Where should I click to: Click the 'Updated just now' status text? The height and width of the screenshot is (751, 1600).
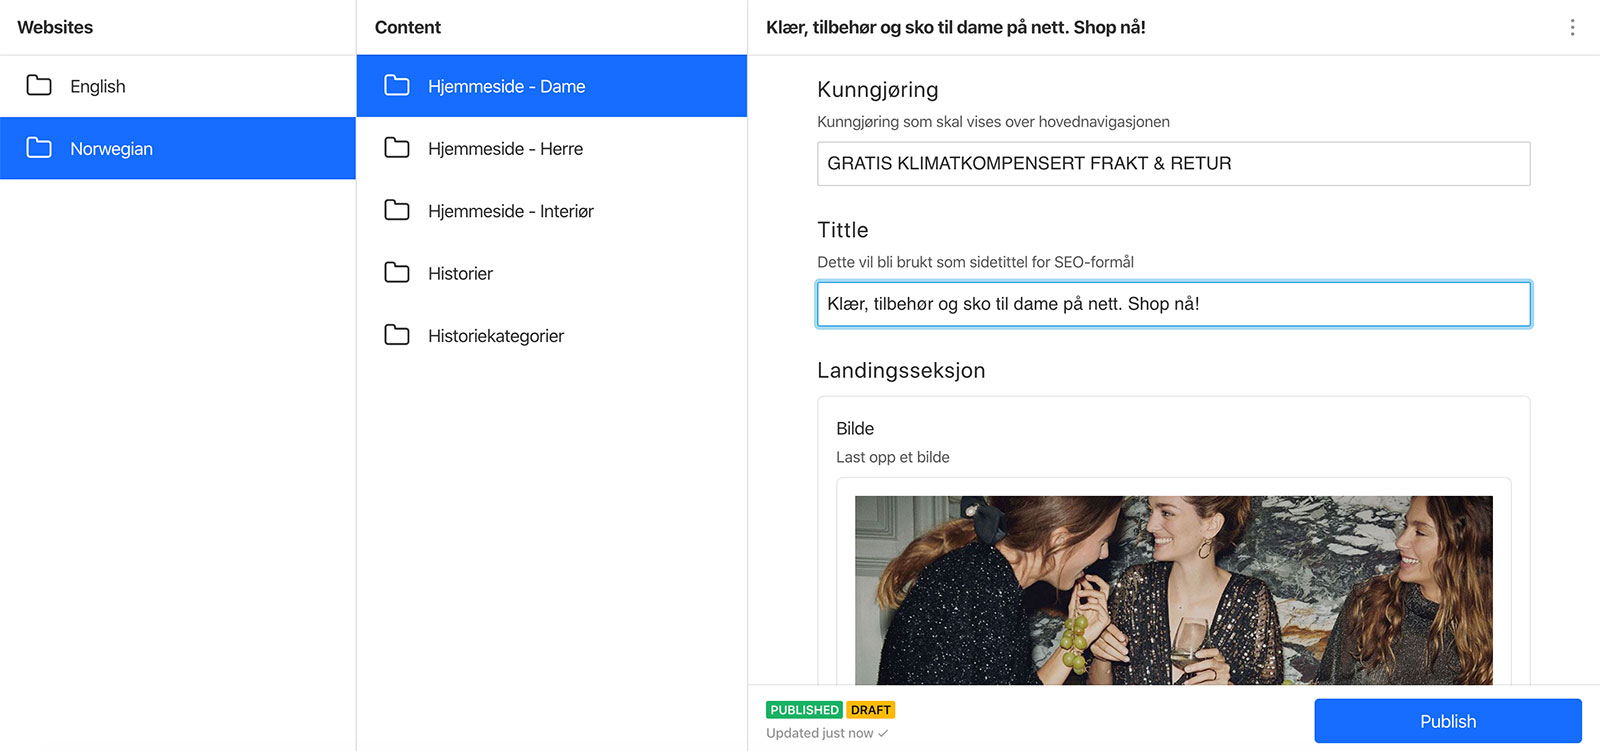point(820,733)
